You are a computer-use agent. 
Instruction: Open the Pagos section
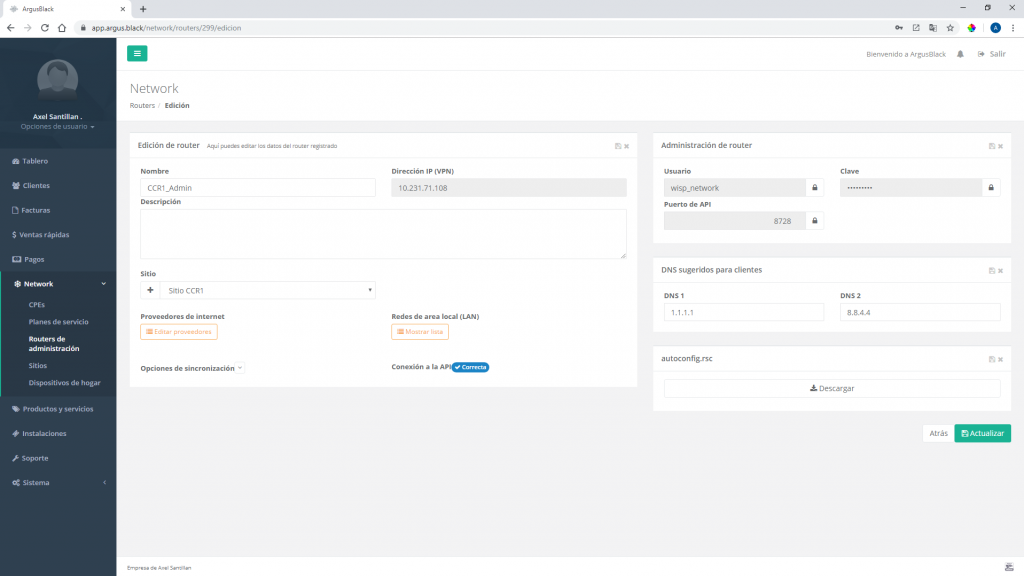(28, 259)
